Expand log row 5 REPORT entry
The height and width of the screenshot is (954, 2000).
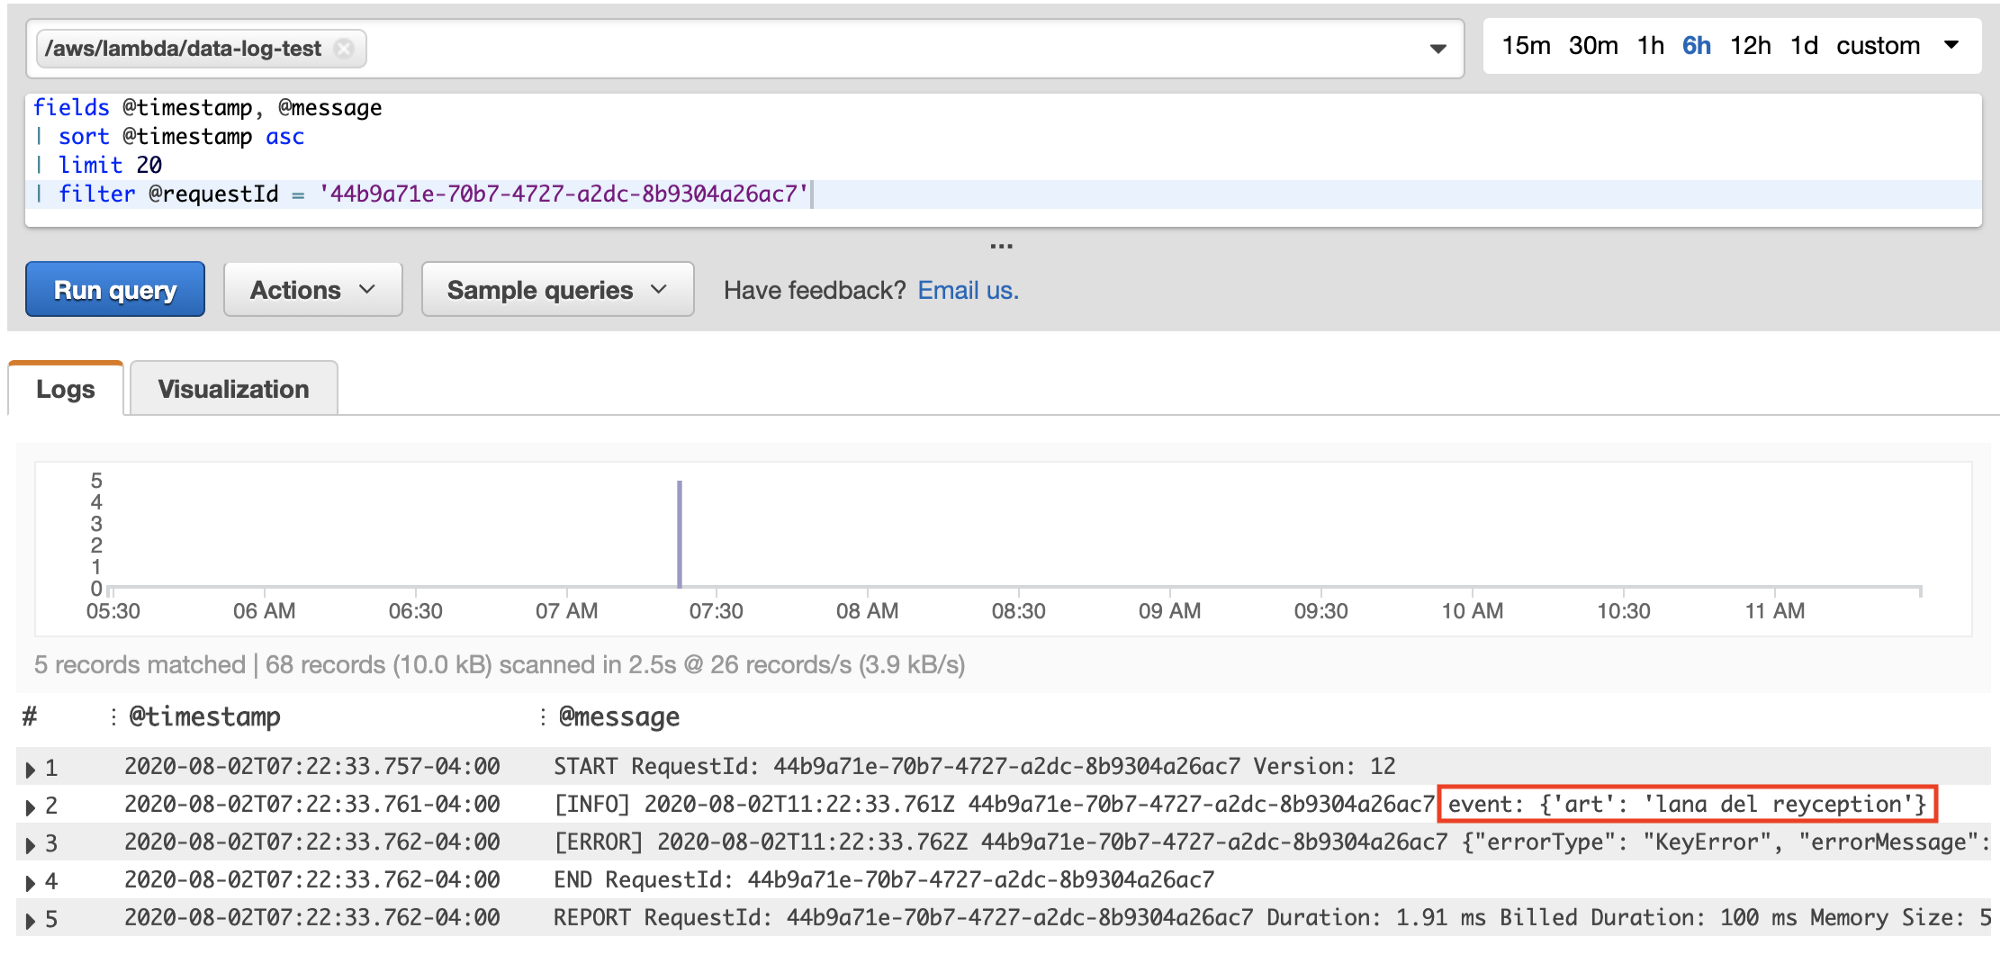31,920
